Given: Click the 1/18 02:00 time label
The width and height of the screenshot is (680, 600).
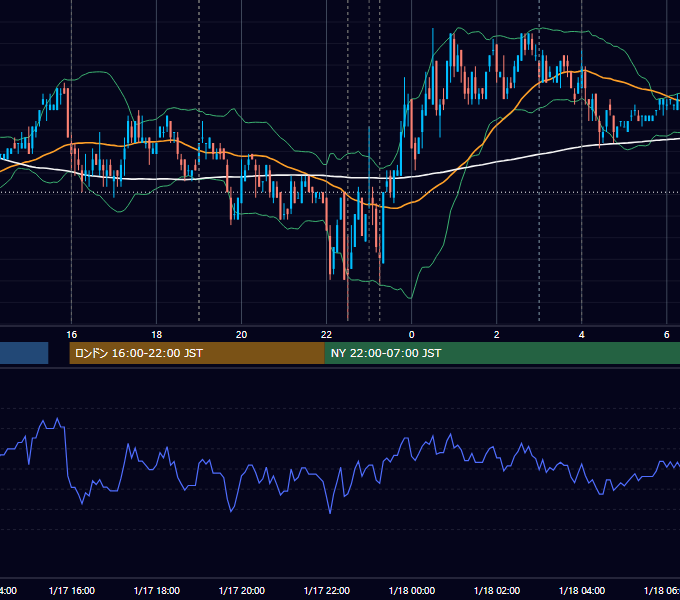Looking at the screenshot, I should pyautogui.click(x=497, y=590).
